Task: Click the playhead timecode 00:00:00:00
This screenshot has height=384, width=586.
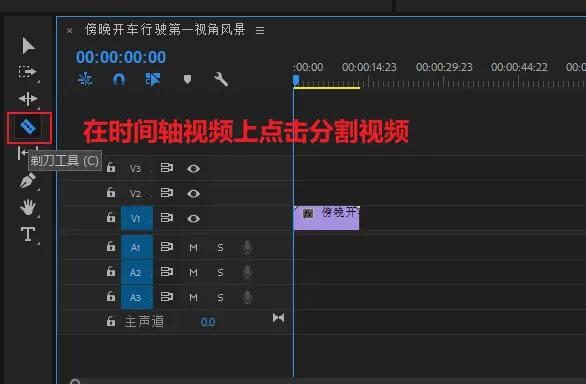Action: tap(121, 57)
